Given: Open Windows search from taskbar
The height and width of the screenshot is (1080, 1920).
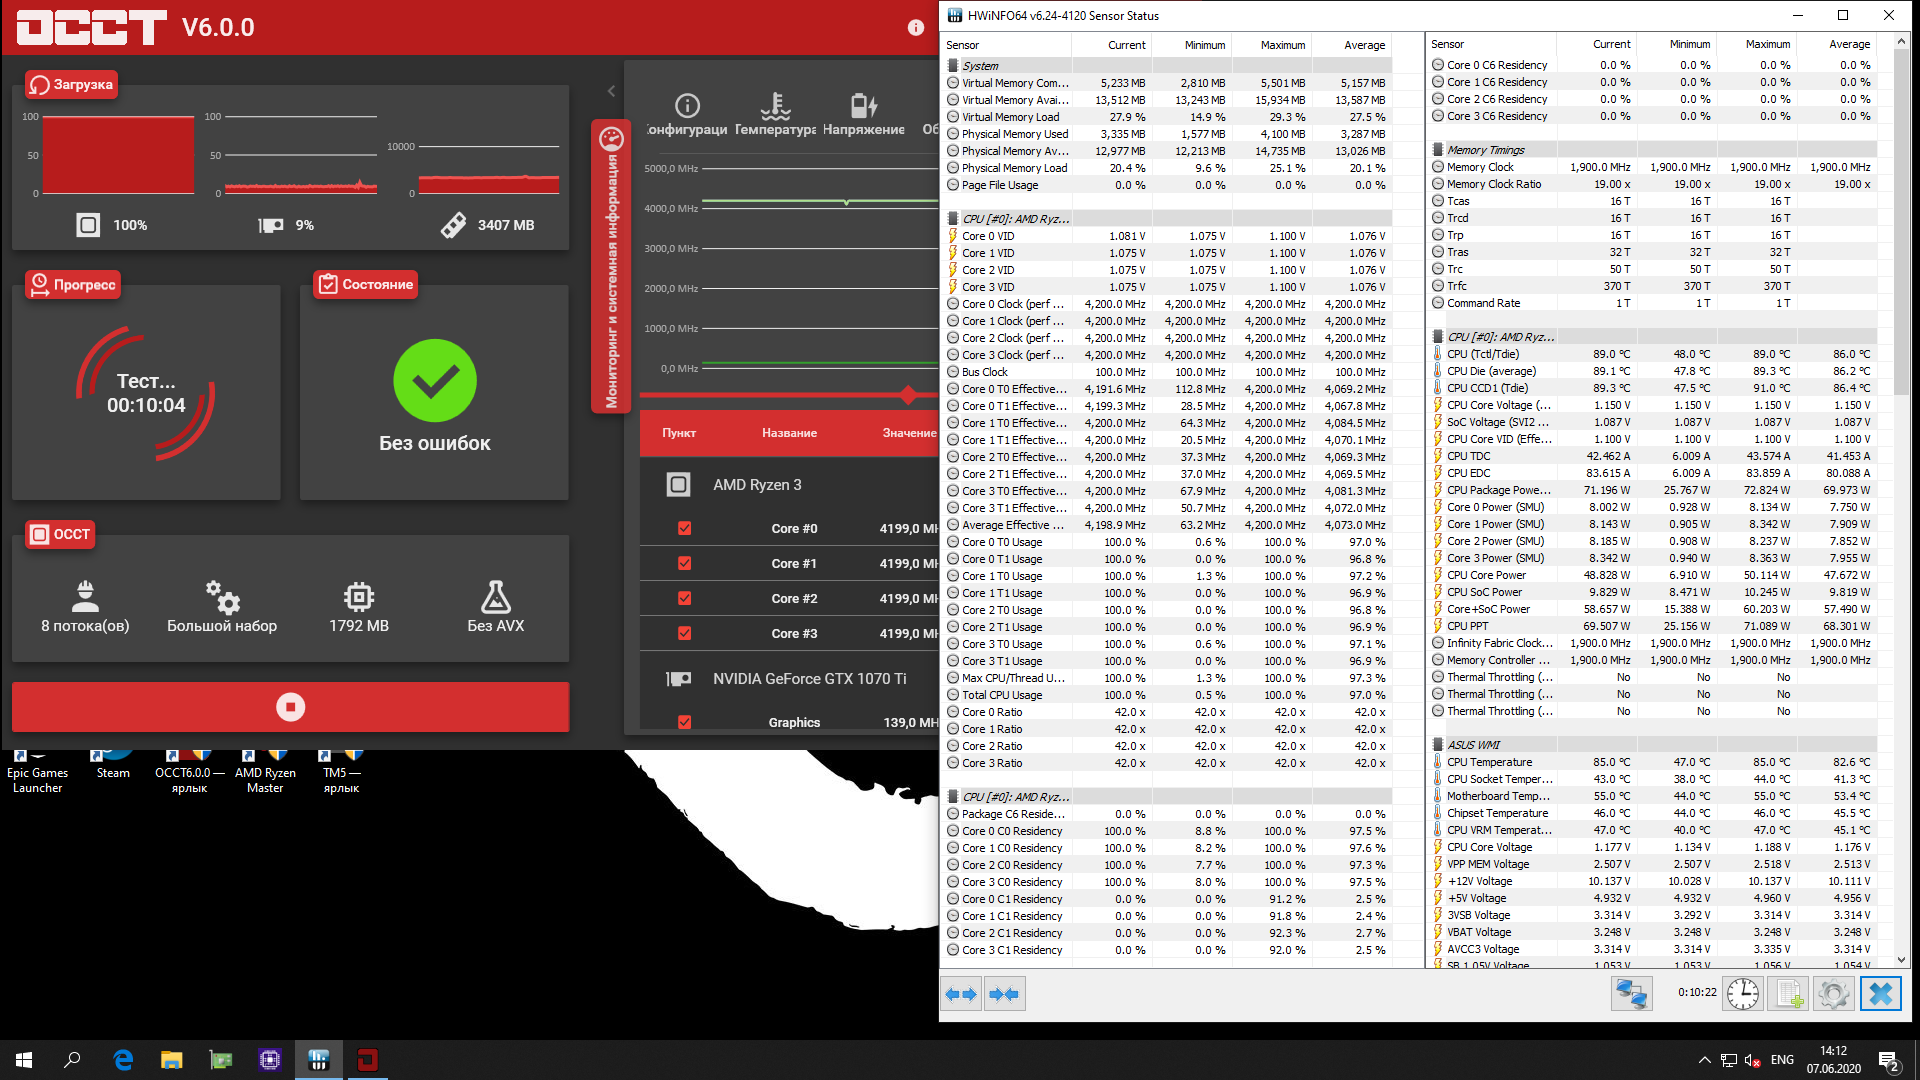Looking at the screenshot, I should [x=72, y=1060].
